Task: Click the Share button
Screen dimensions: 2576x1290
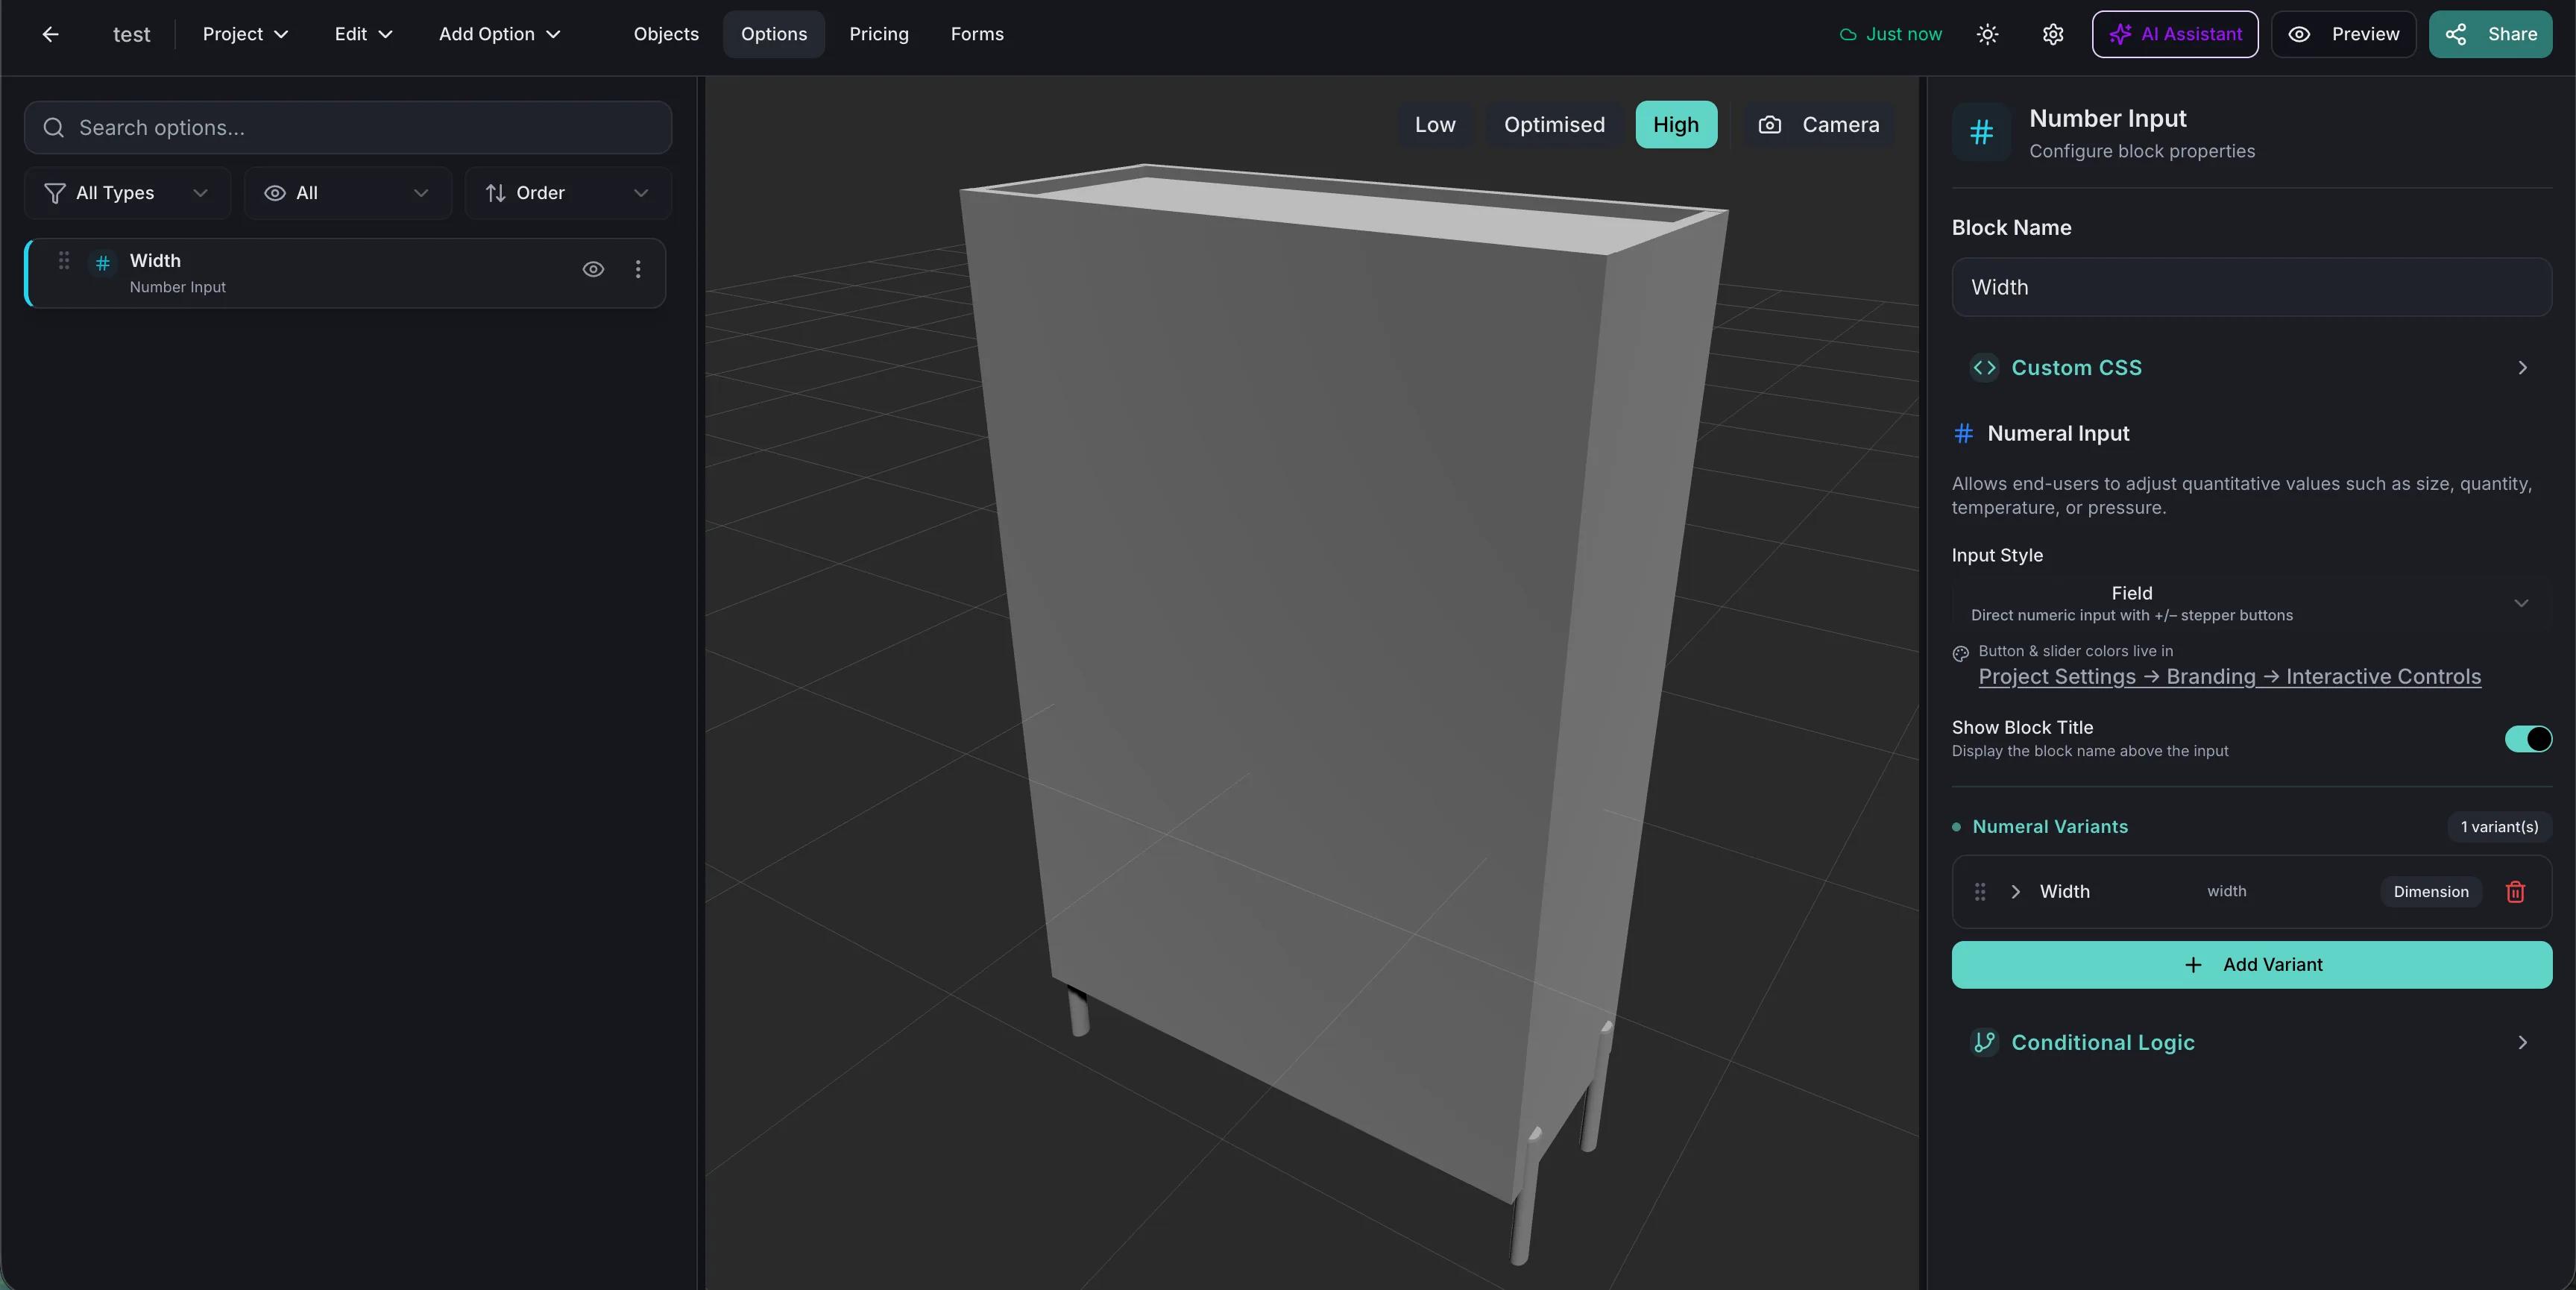Action: click(x=2490, y=34)
